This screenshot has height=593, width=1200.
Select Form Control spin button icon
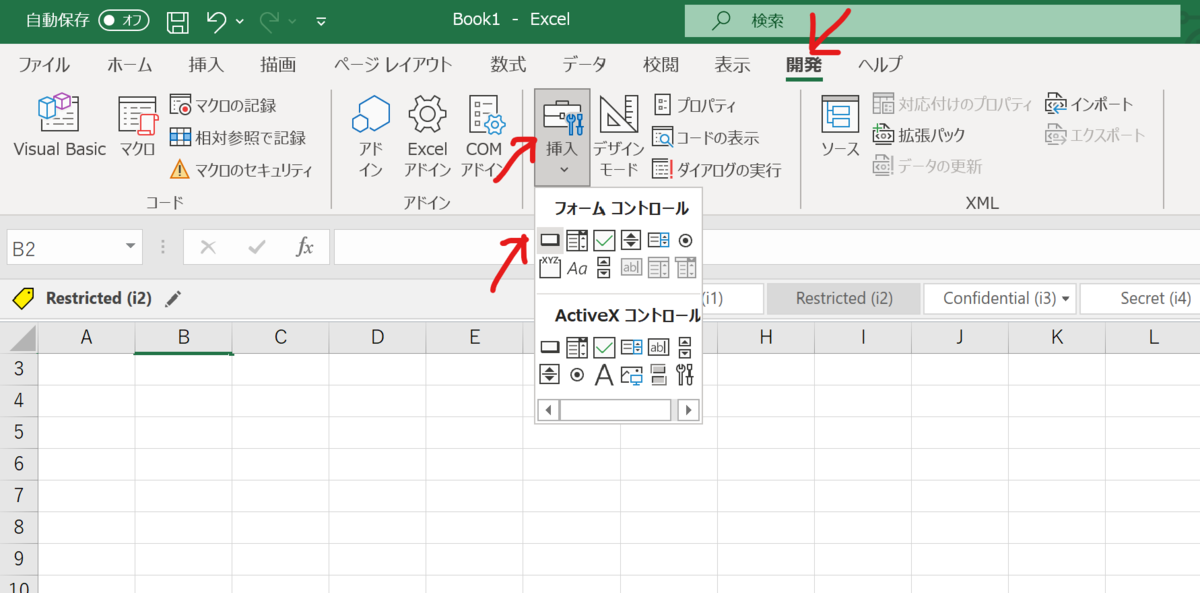click(630, 240)
